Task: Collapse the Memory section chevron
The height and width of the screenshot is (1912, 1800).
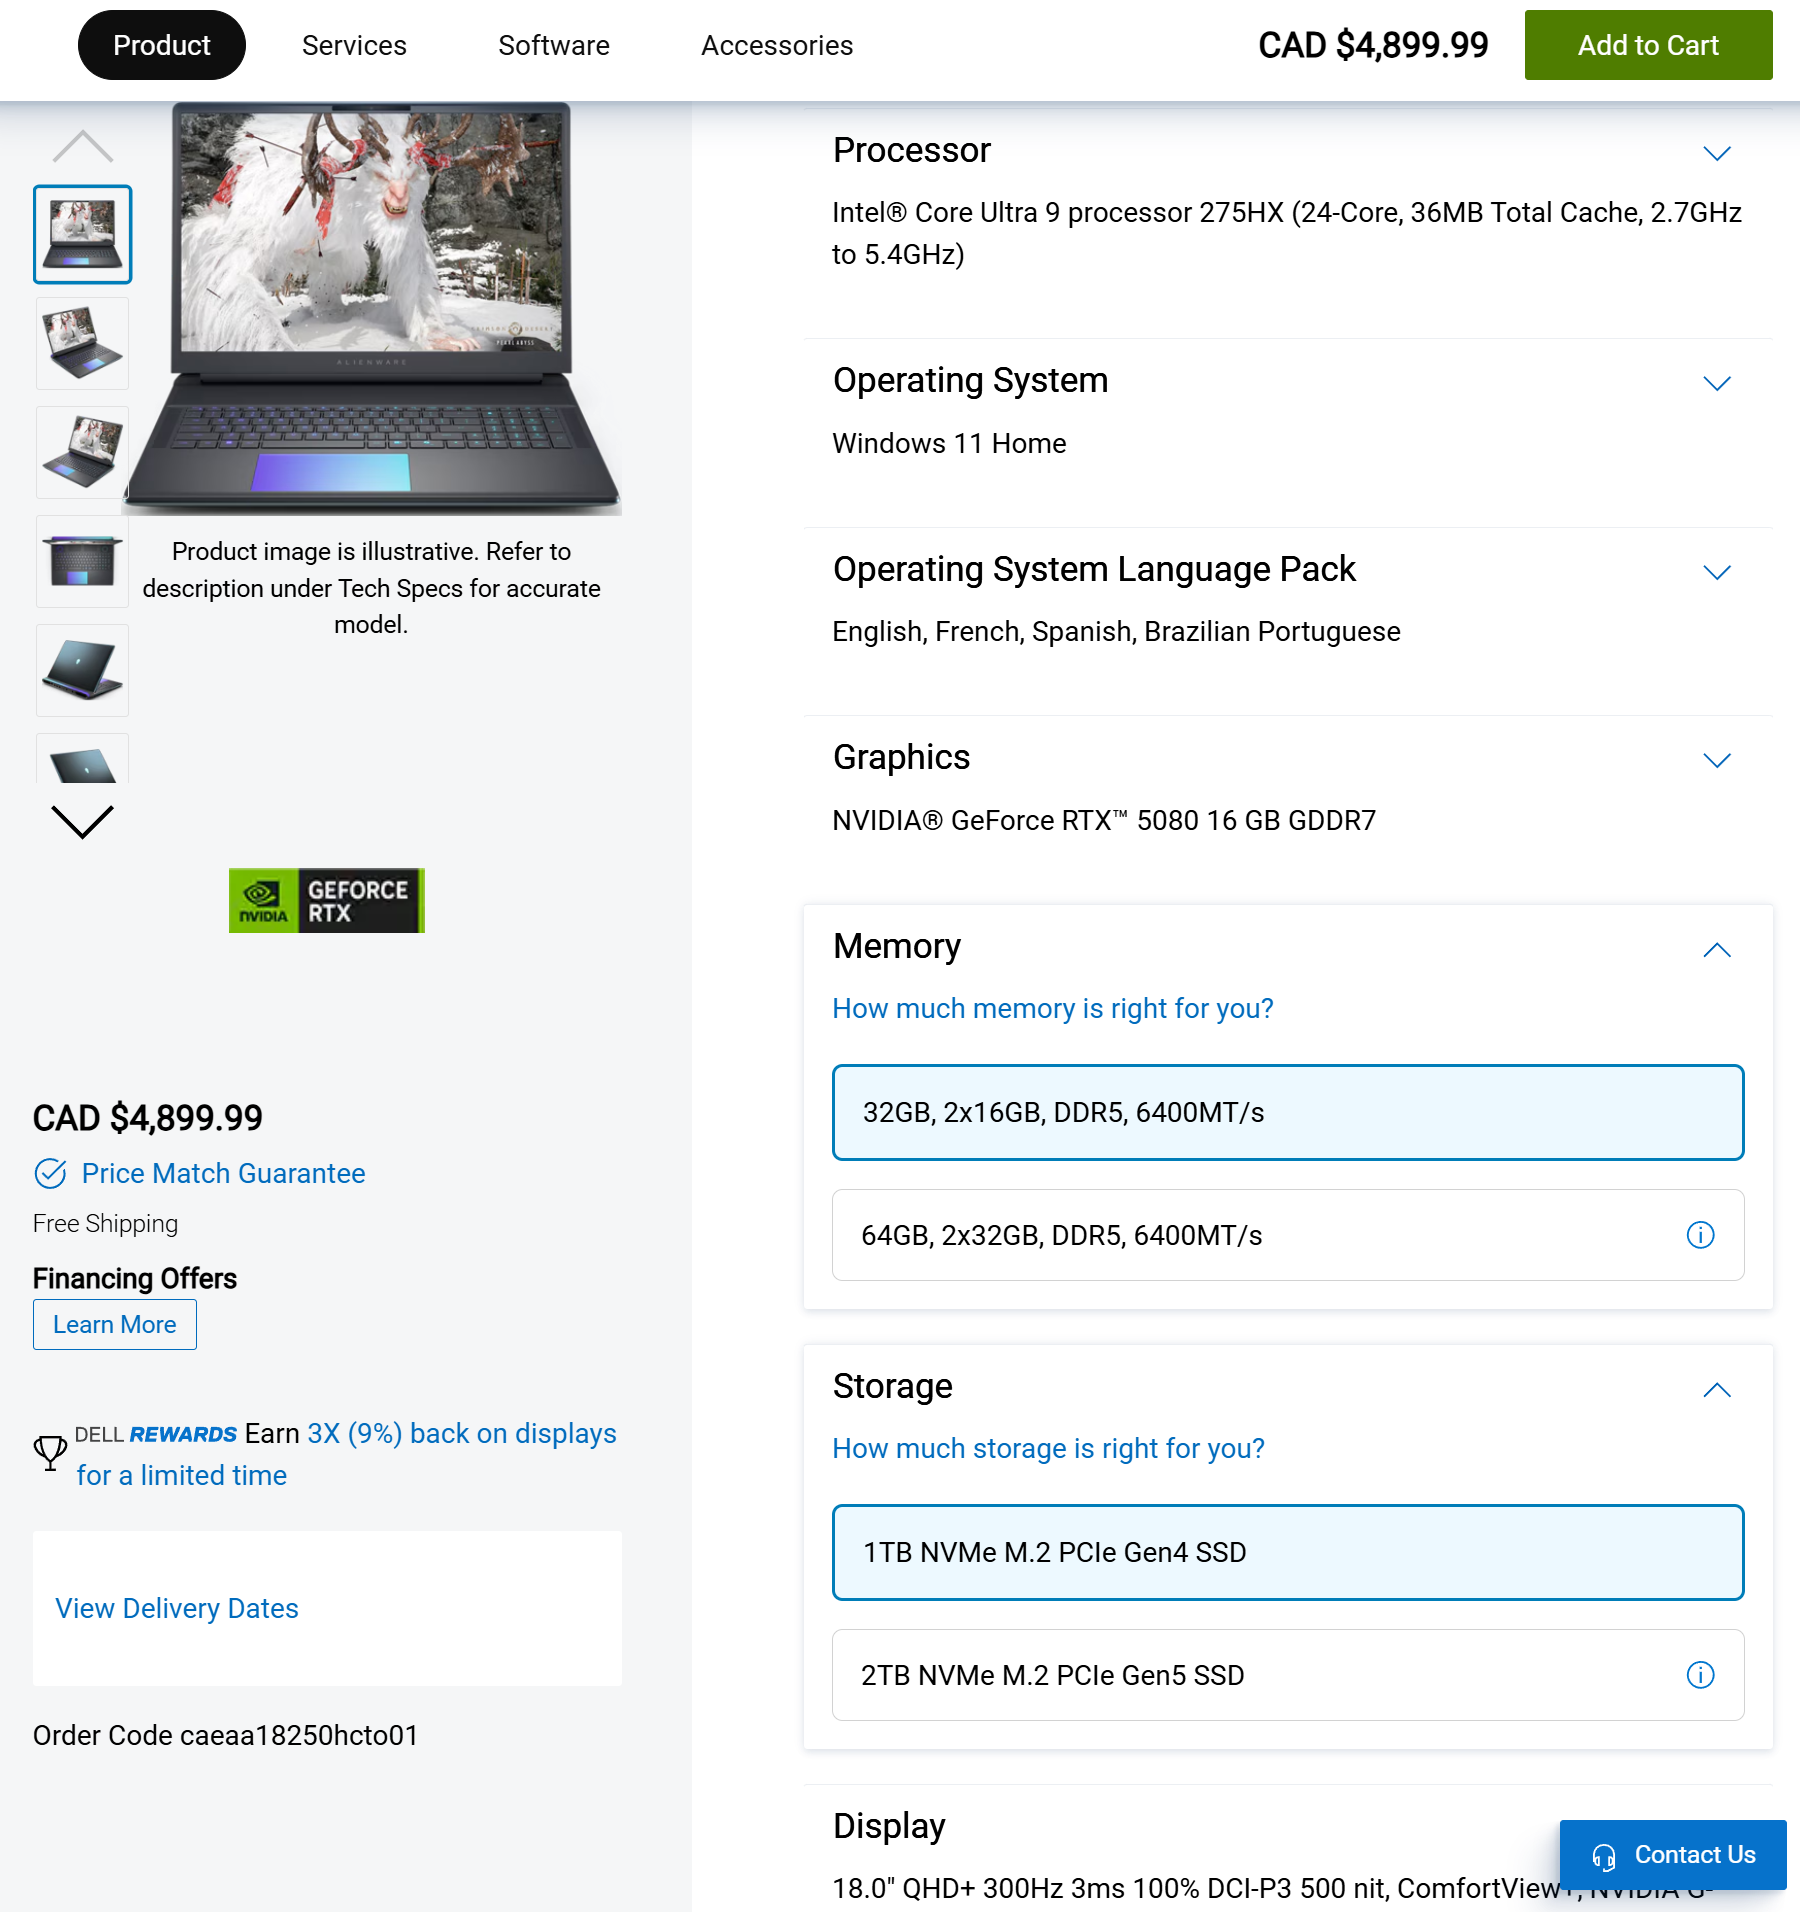Action: coord(1717,950)
